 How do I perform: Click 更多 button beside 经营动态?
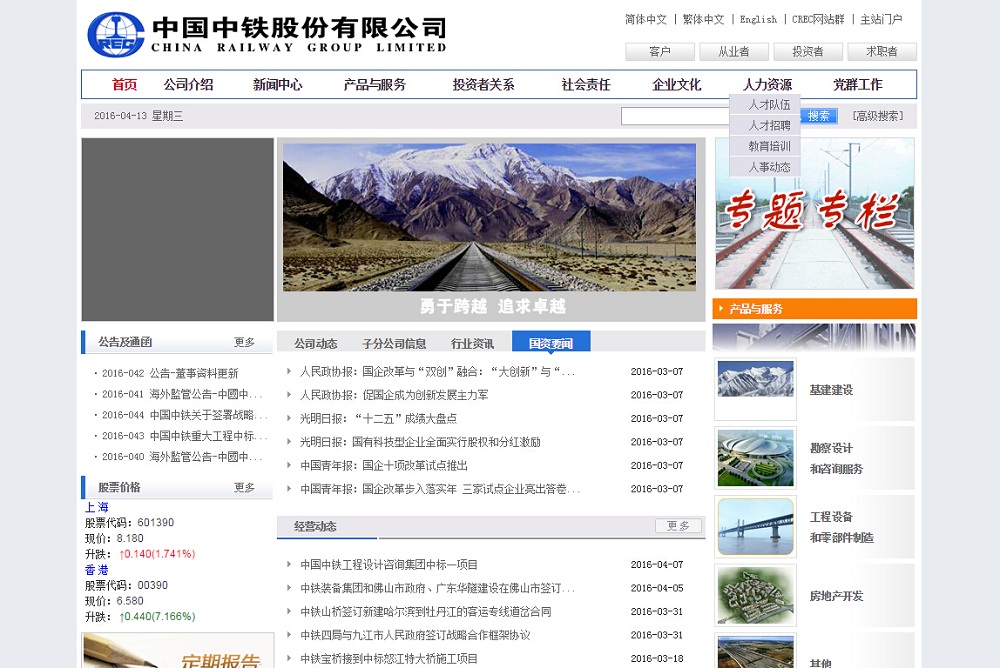click(679, 526)
